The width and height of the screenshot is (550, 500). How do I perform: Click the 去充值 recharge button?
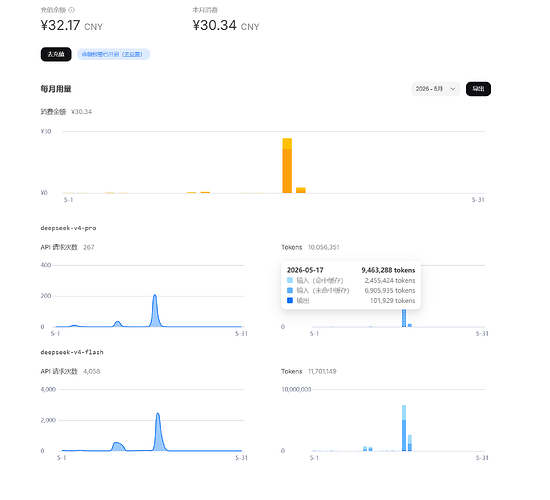tap(56, 54)
